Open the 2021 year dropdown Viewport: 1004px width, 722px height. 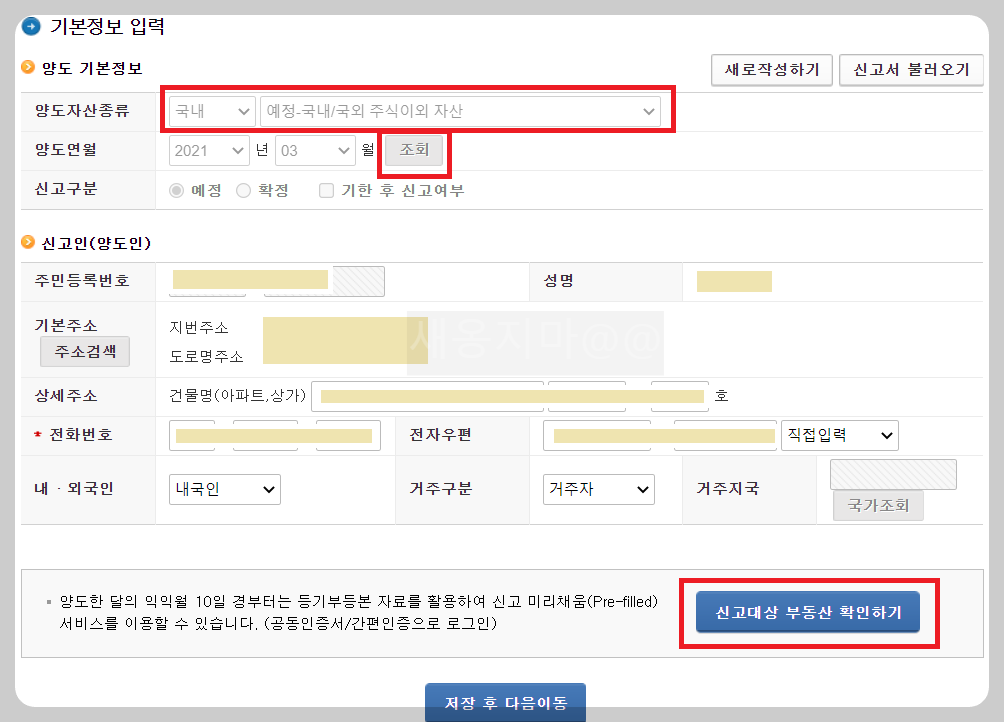point(209,149)
